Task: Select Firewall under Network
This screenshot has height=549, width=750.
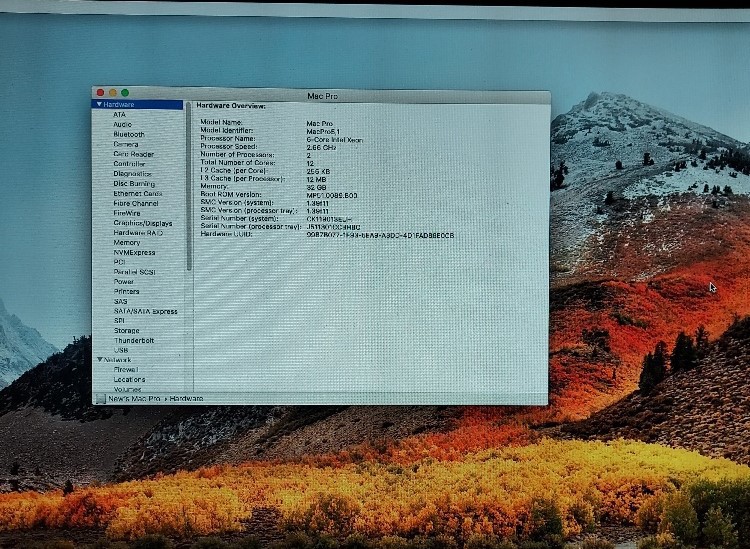Action: 126,369
